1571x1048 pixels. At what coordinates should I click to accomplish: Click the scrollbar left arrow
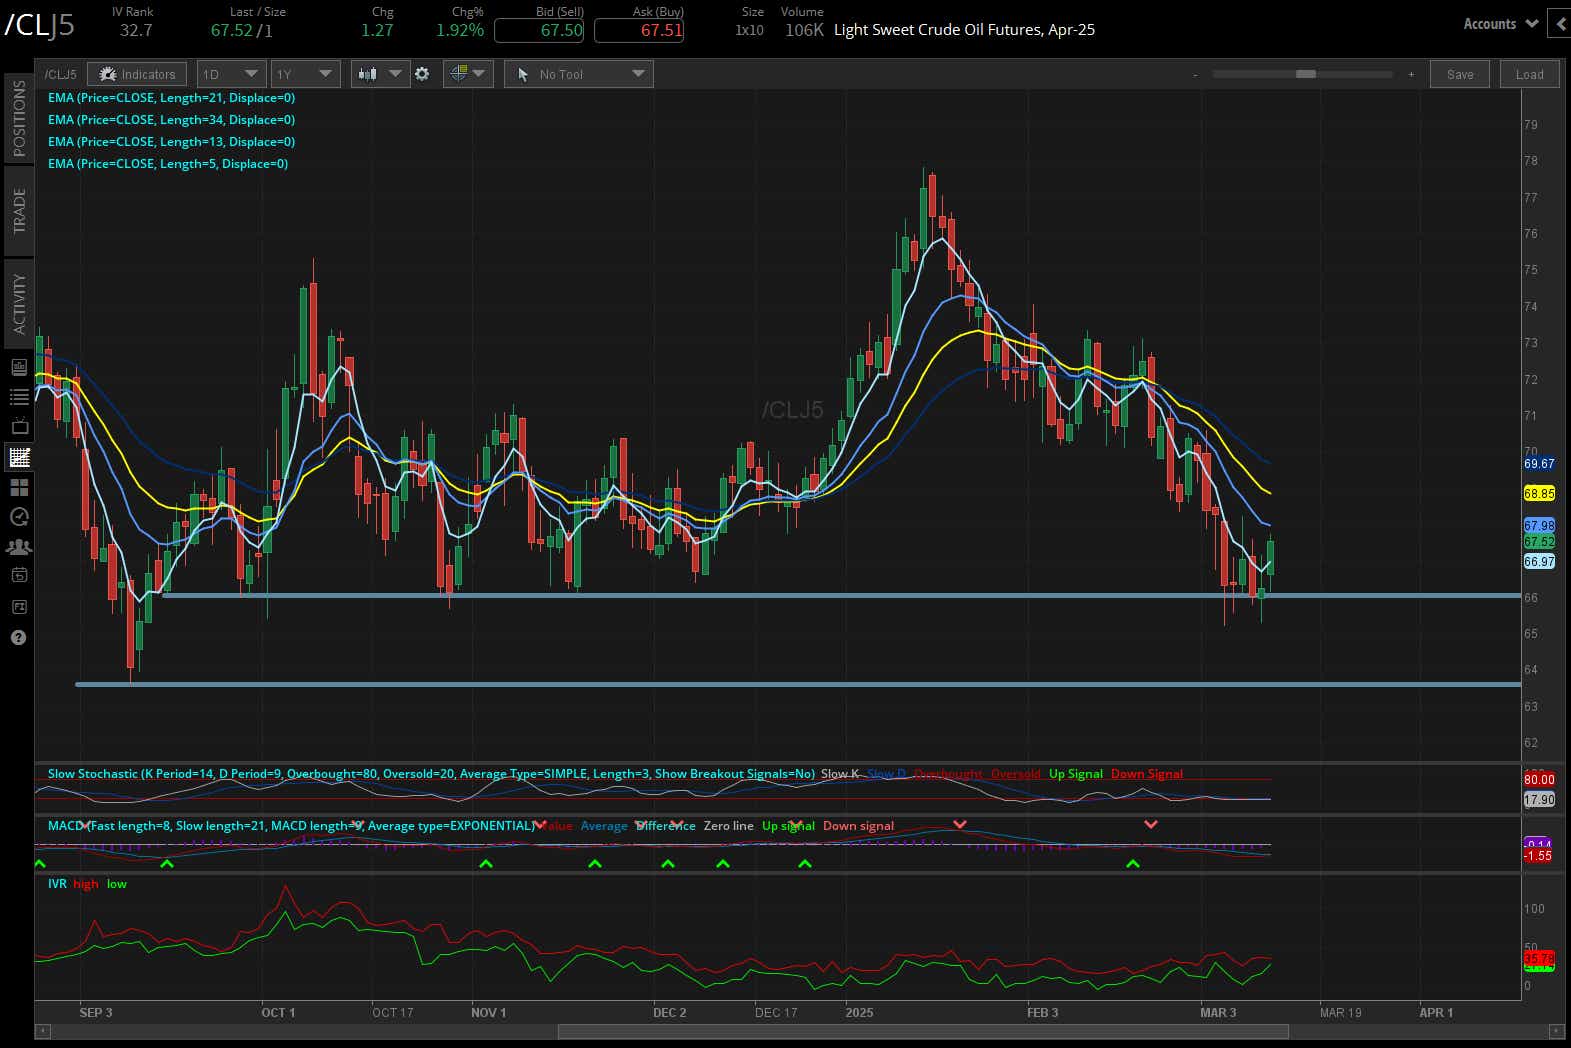[42, 1031]
